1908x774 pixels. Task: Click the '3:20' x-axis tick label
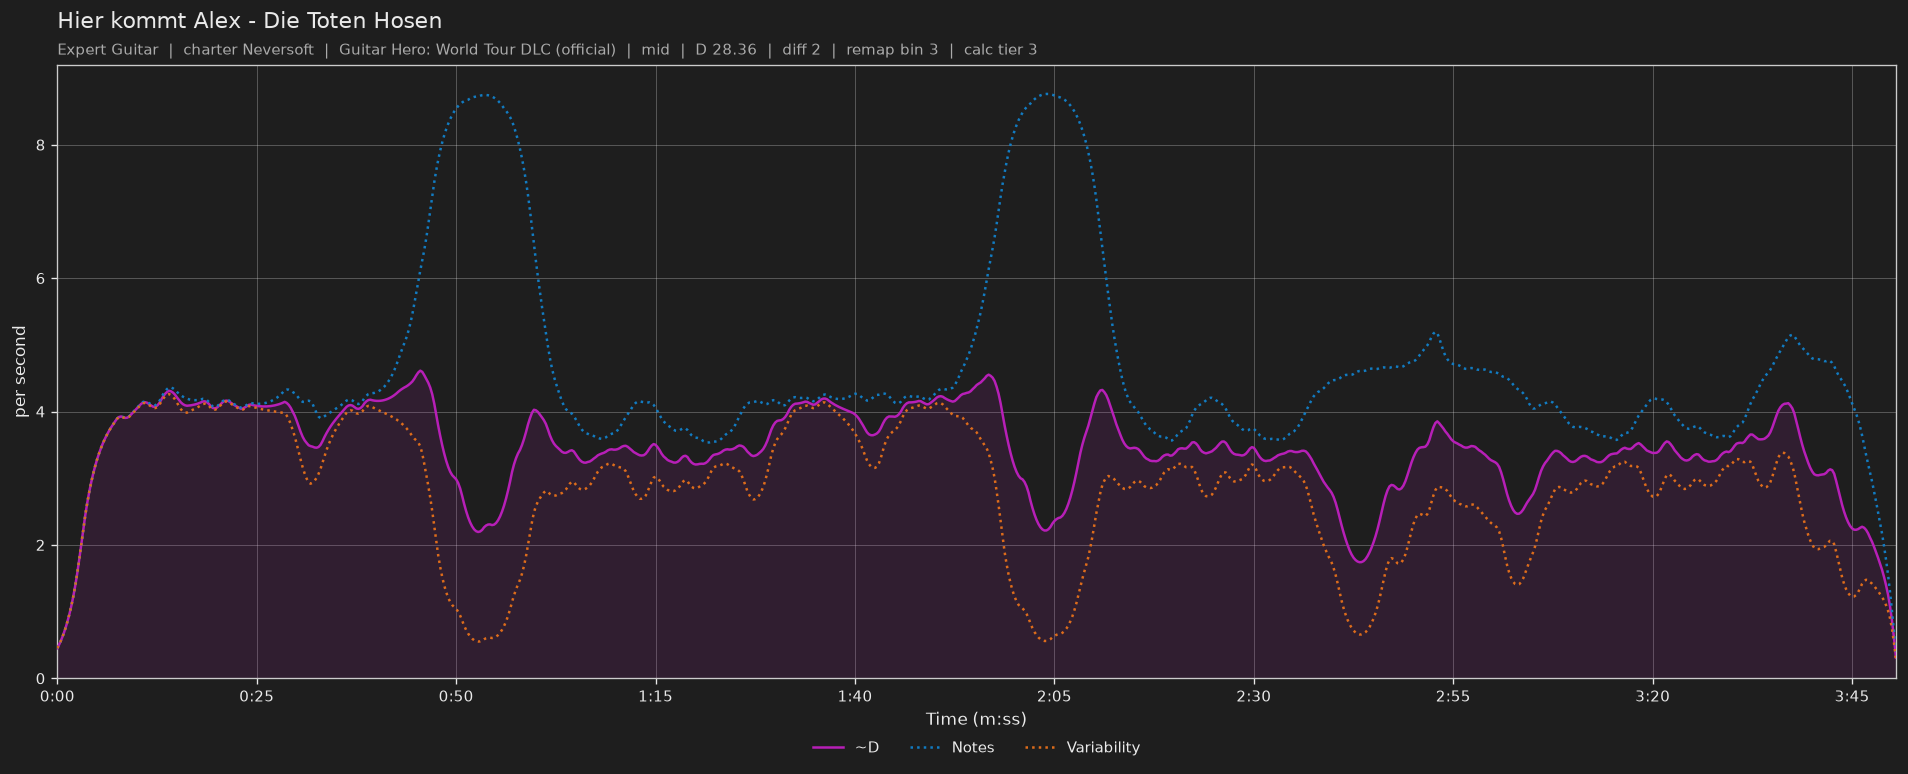point(1652,696)
